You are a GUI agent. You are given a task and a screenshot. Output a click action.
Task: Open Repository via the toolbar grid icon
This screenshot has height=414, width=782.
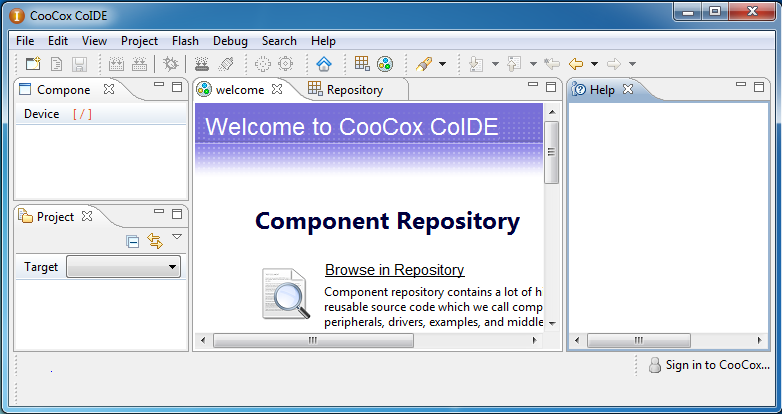point(362,63)
